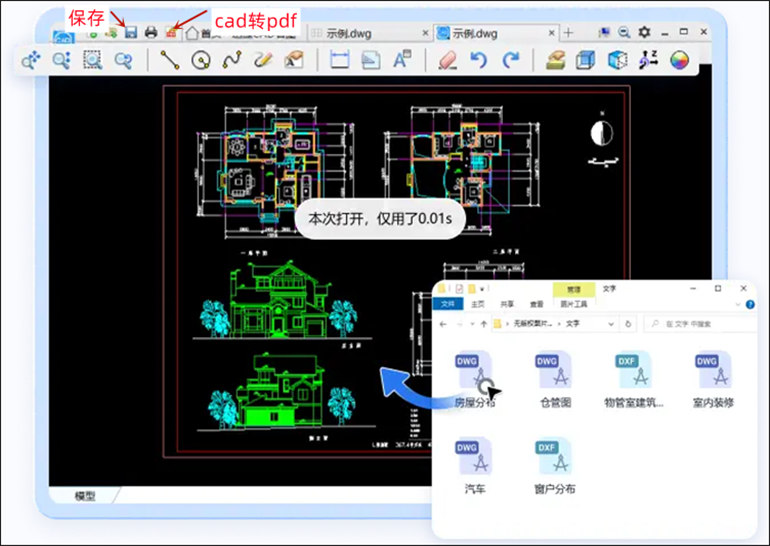The width and height of the screenshot is (770, 546).
Task: Open the 查看 ribbon tab in Explorer
Action: pyautogui.click(x=537, y=304)
